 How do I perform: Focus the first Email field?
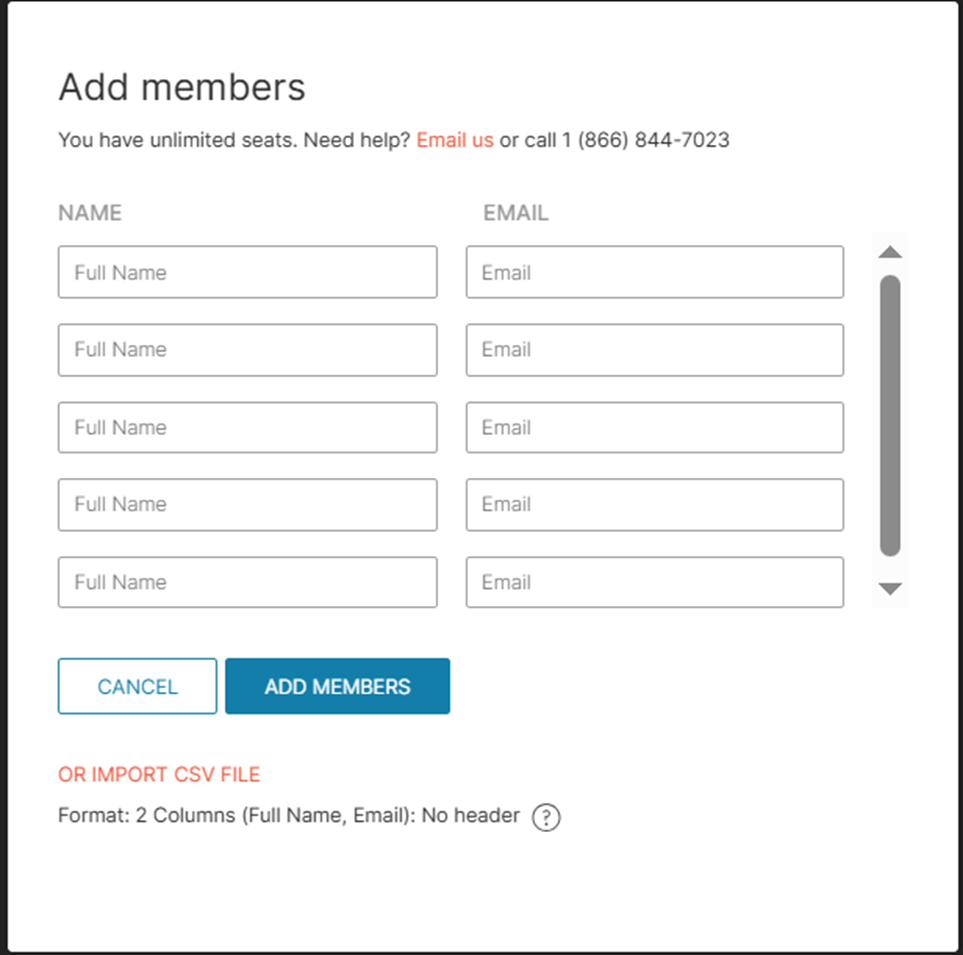(654, 272)
